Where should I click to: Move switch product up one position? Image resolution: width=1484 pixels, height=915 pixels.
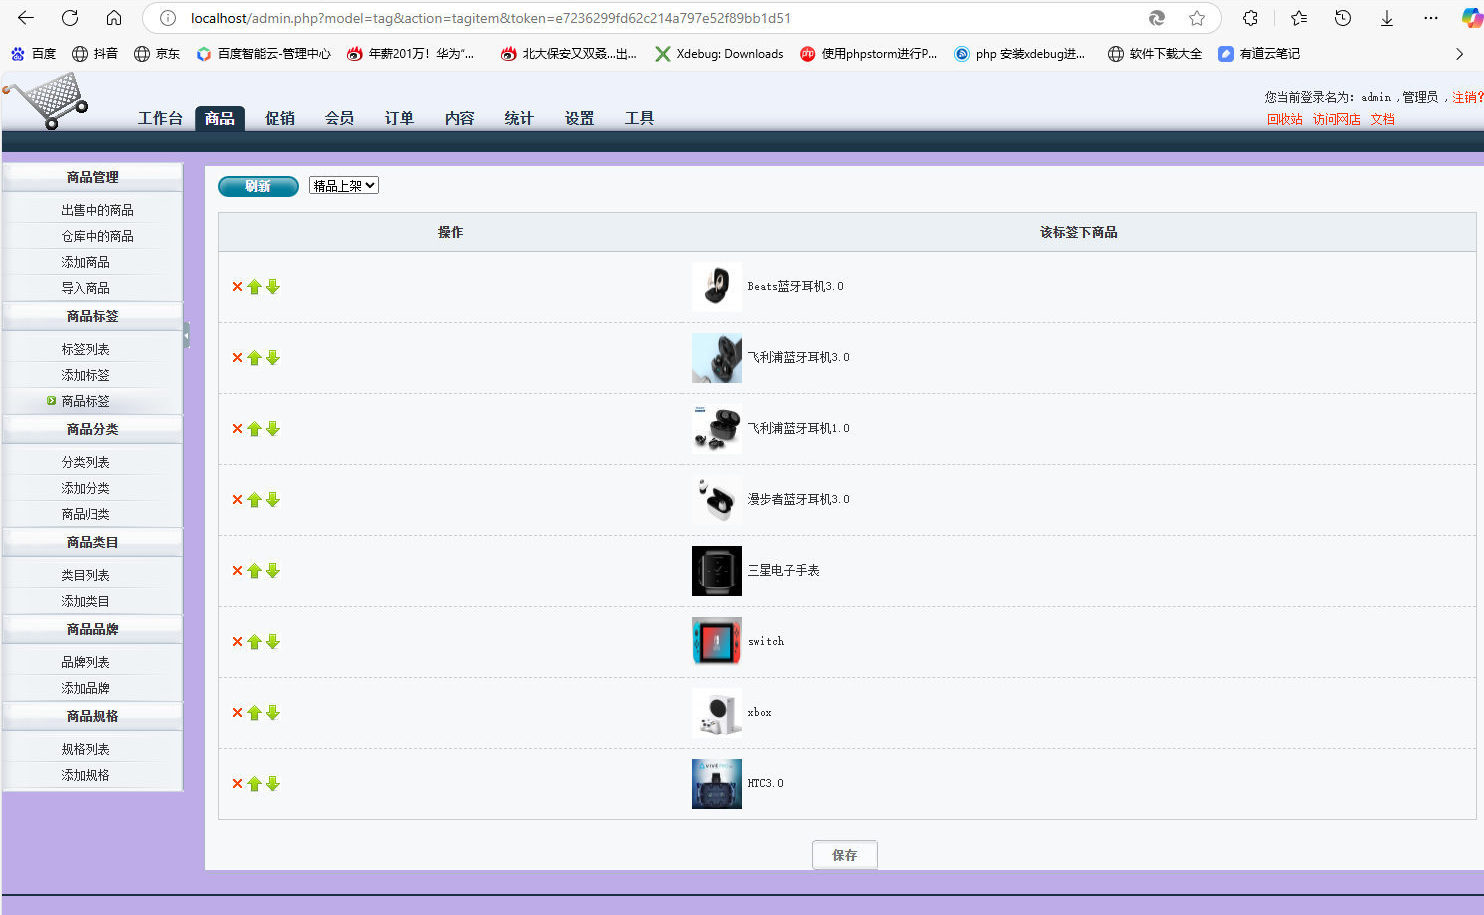pyautogui.click(x=254, y=642)
